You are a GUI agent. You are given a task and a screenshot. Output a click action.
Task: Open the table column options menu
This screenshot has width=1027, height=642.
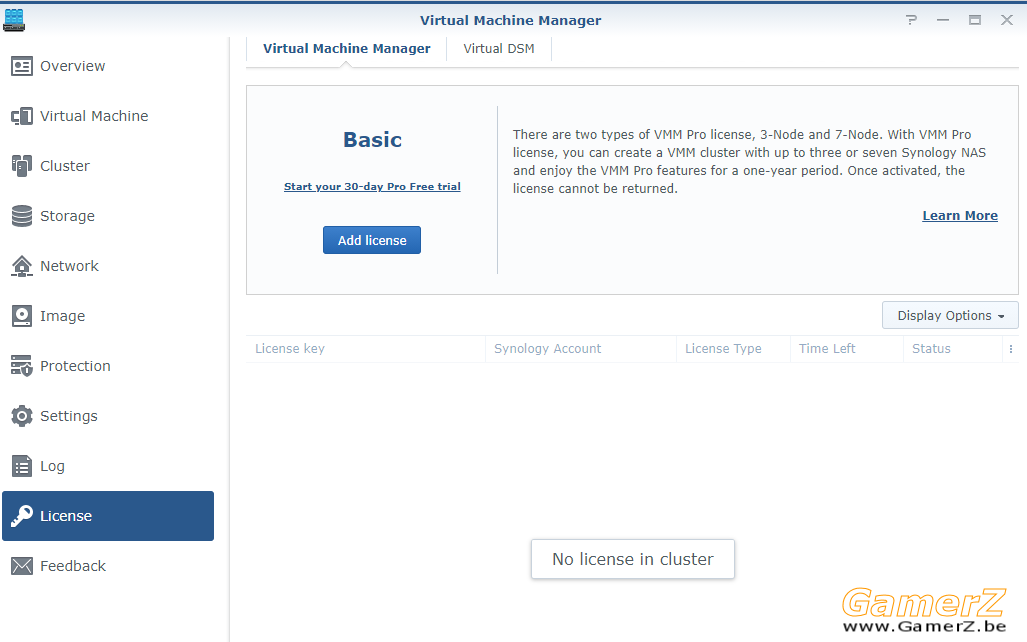[x=1011, y=349]
